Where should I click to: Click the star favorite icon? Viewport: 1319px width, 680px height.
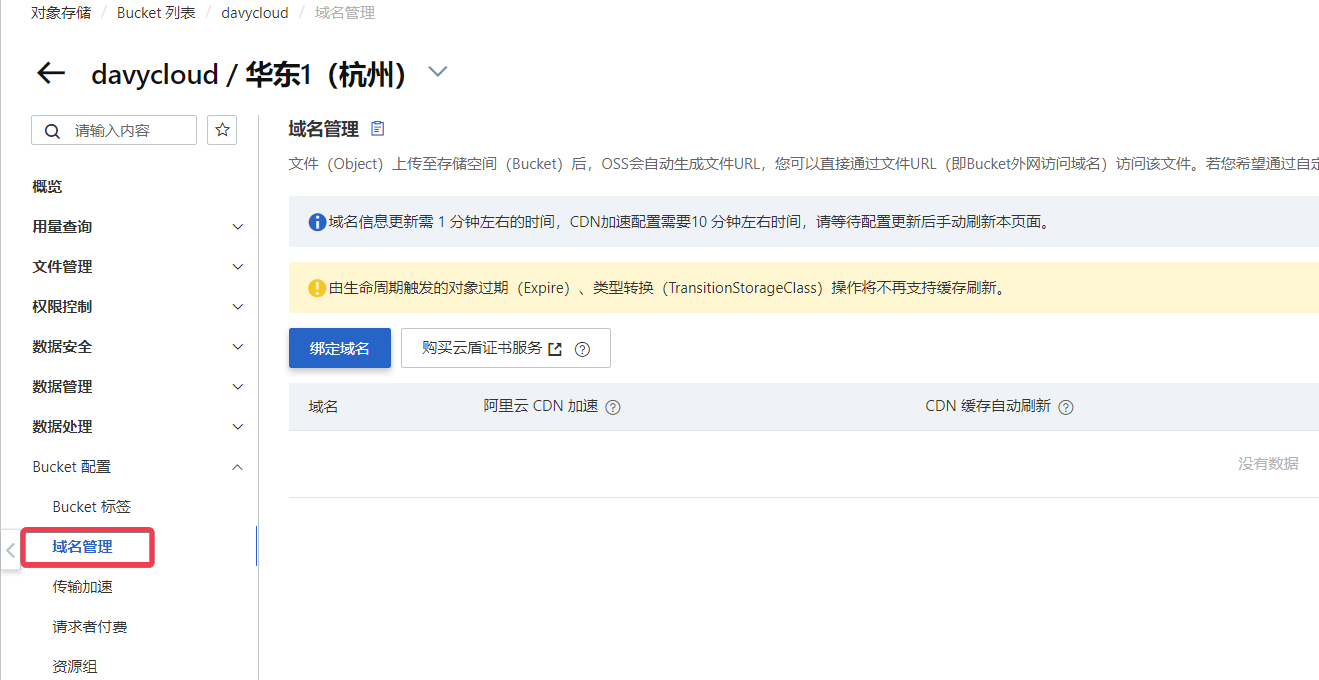pyautogui.click(x=222, y=130)
